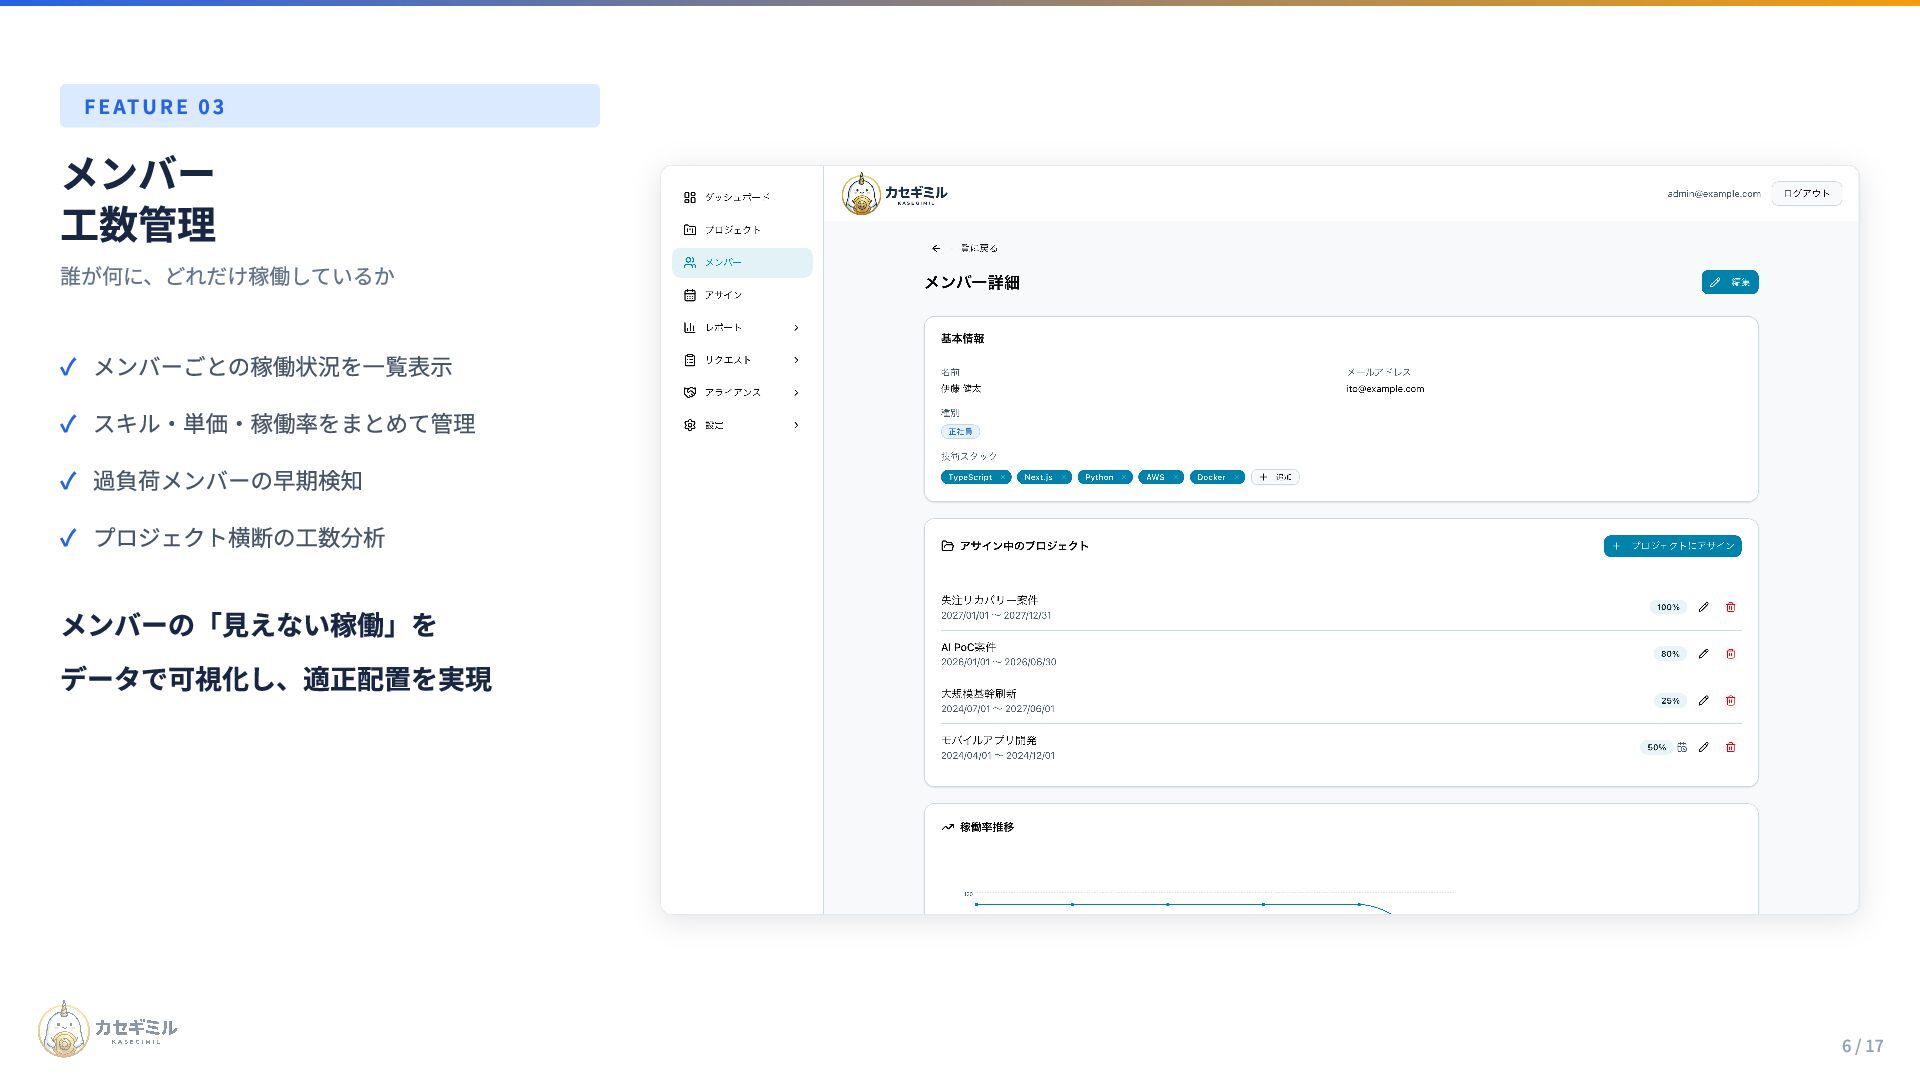The width and height of the screenshot is (1920, 1080).
Task: Open the アサイン calendar item
Action: tap(723, 295)
